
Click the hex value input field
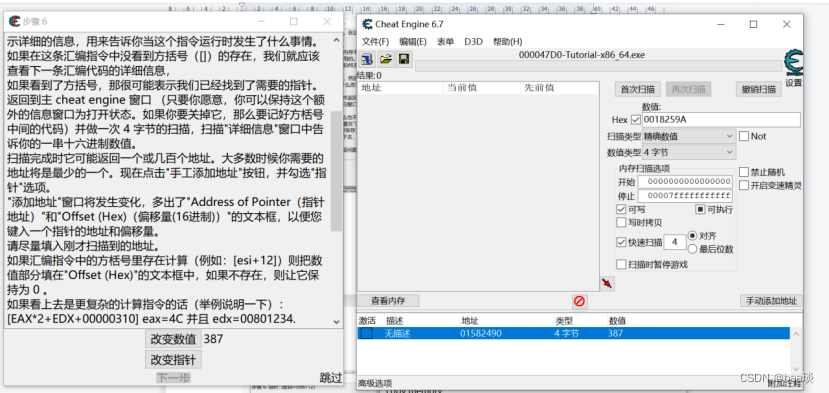pos(721,120)
